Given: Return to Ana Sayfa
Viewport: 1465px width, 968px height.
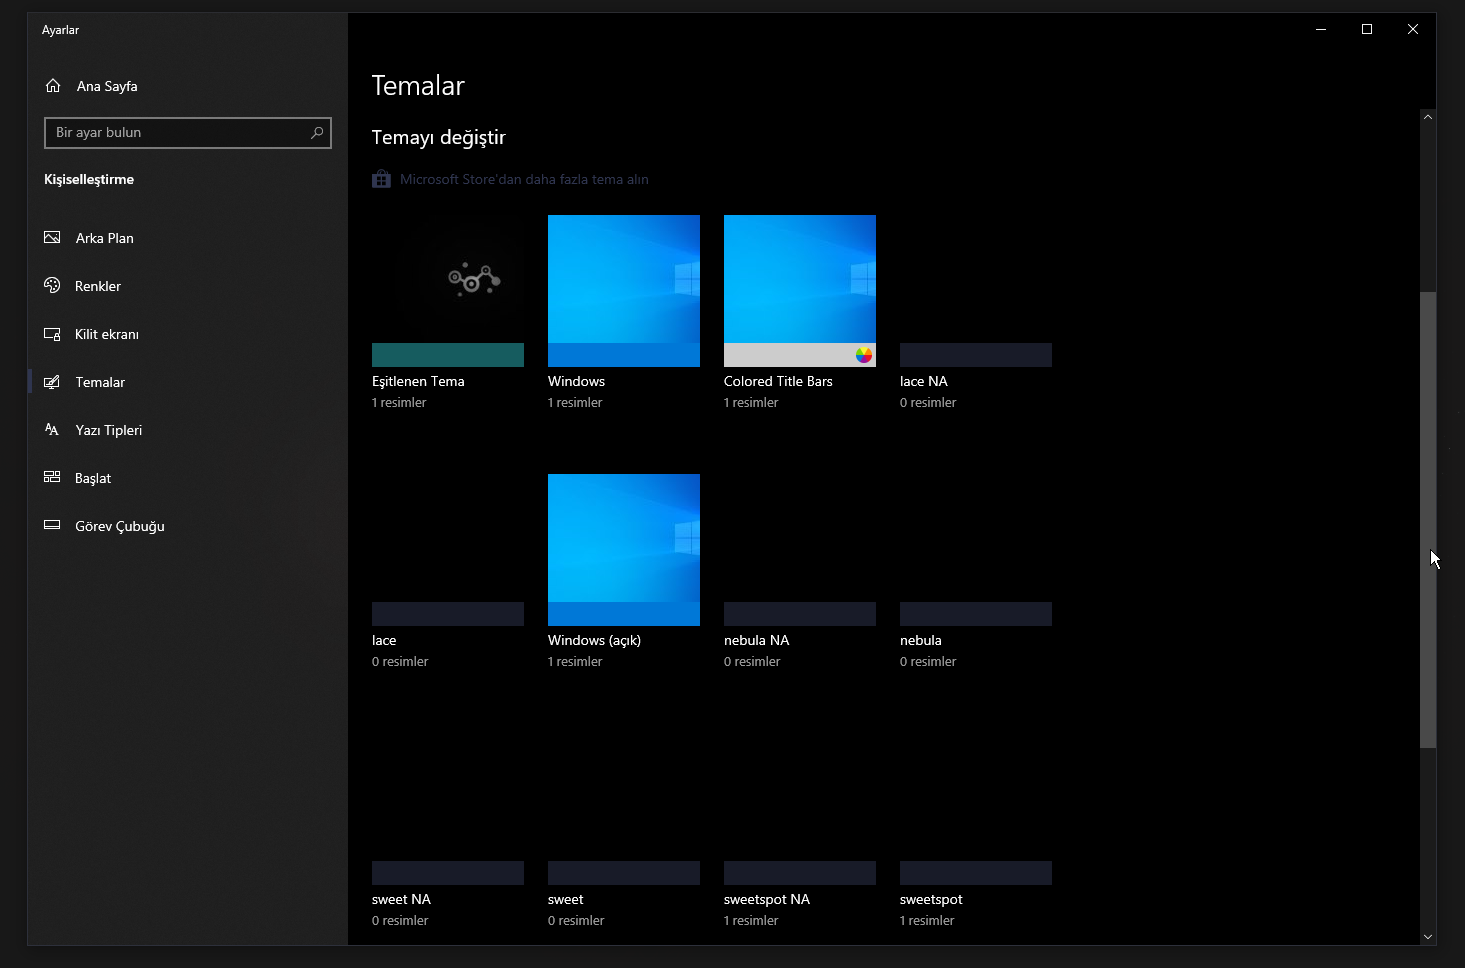Looking at the screenshot, I should point(188,86).
